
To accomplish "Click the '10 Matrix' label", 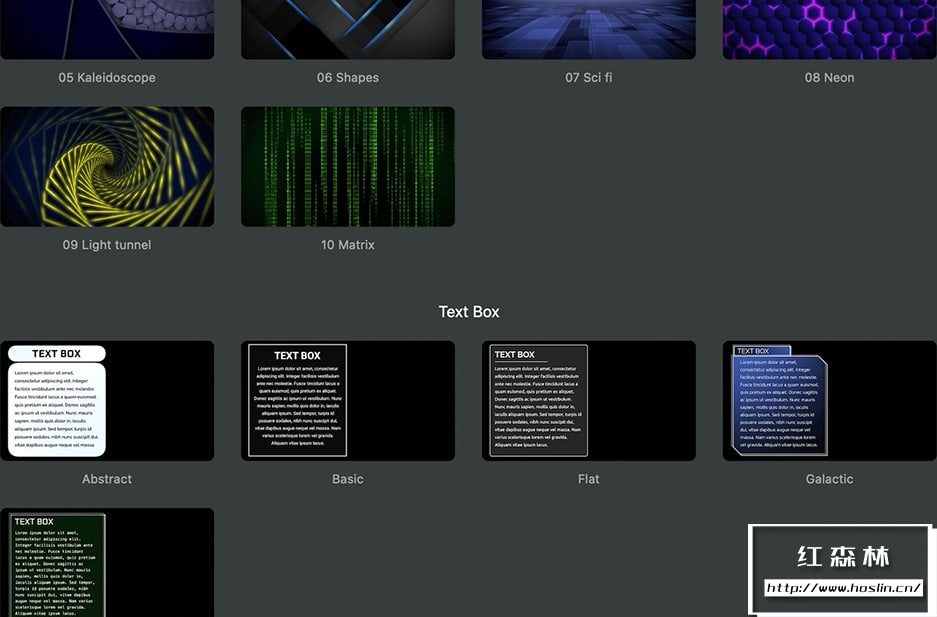I will coord(348,245).
